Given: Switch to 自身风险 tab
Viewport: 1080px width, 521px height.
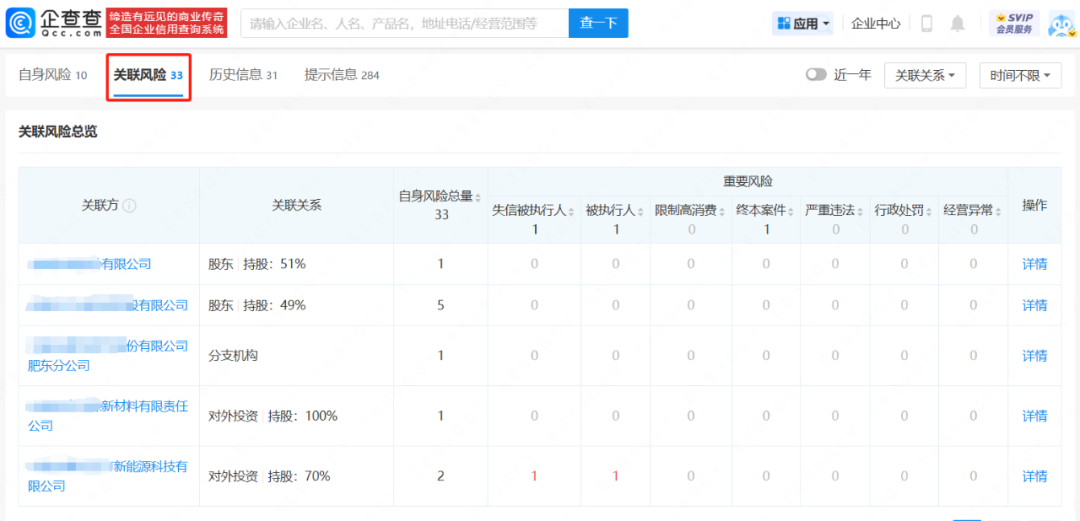Looking at the screenshot, I should tap(53, 74).
